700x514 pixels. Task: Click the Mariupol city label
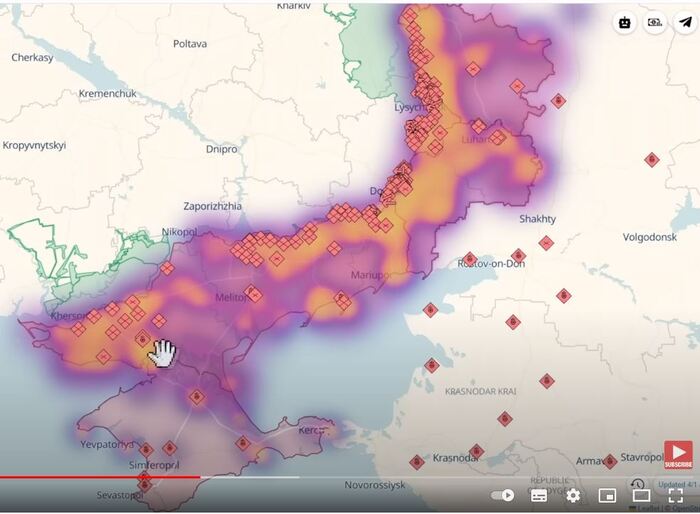pyautogui.click(x=369, y=275)
